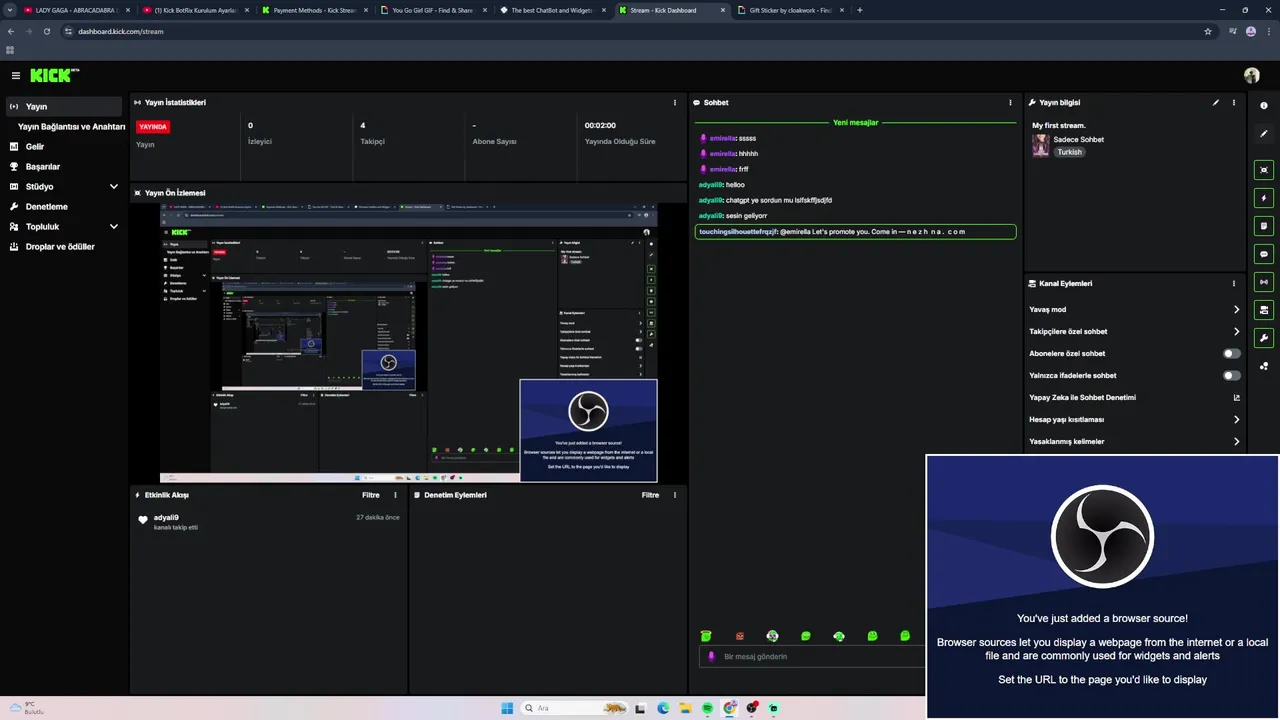The height and width of the screenshot is (720, 1280).
Task: Switch to Payment Methods - Kick Stream tab
Action: 314,10
